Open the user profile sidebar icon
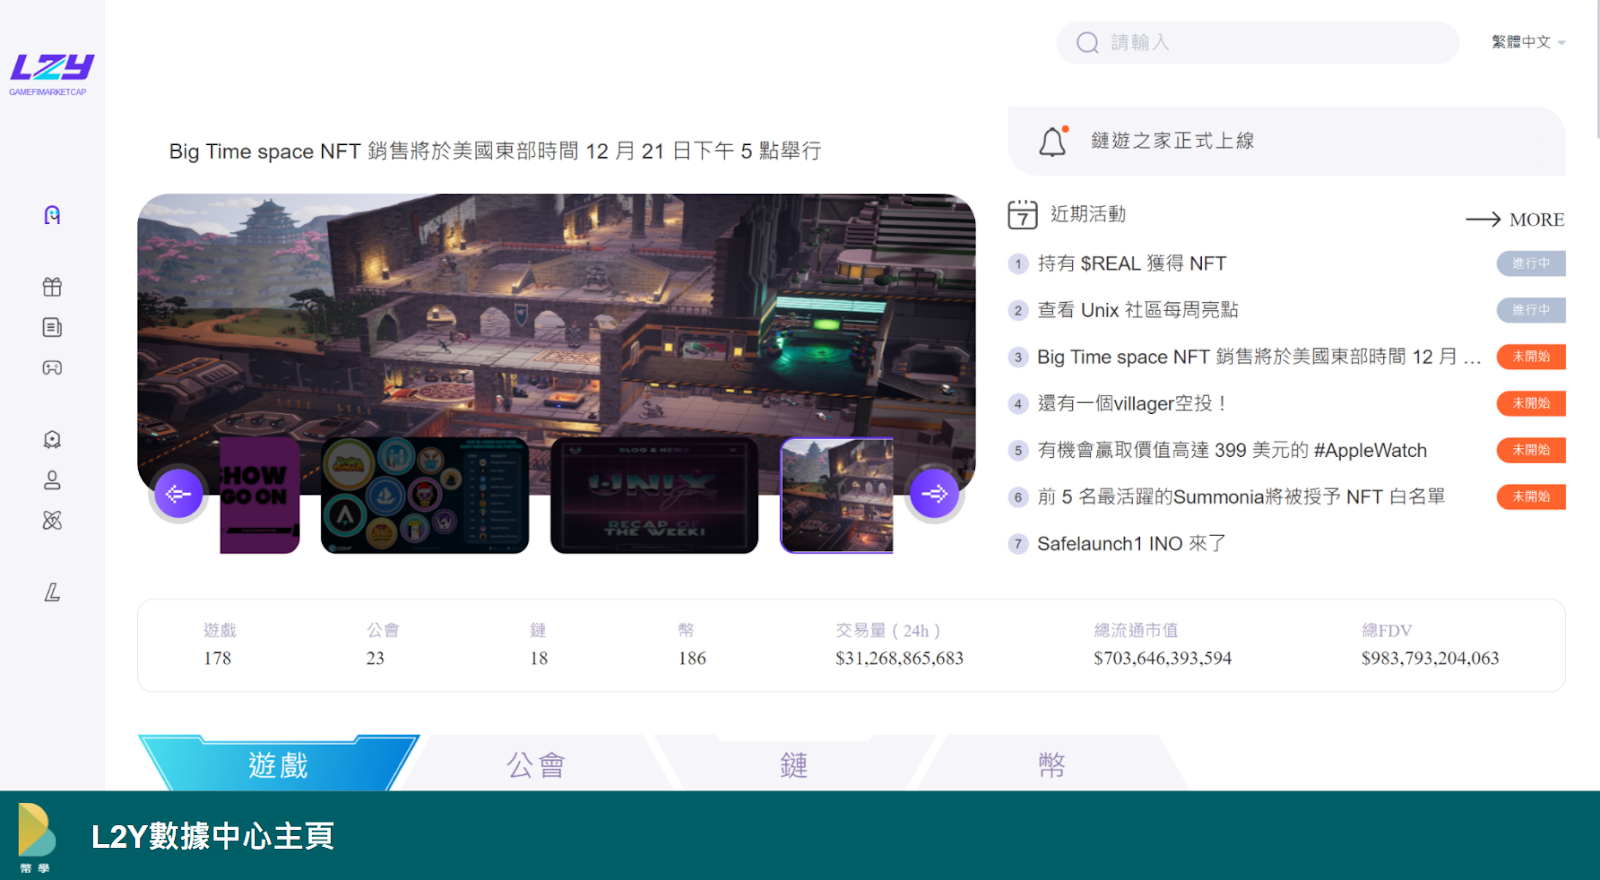This screenshot has width=1600, height=880. tap(52, 480)
